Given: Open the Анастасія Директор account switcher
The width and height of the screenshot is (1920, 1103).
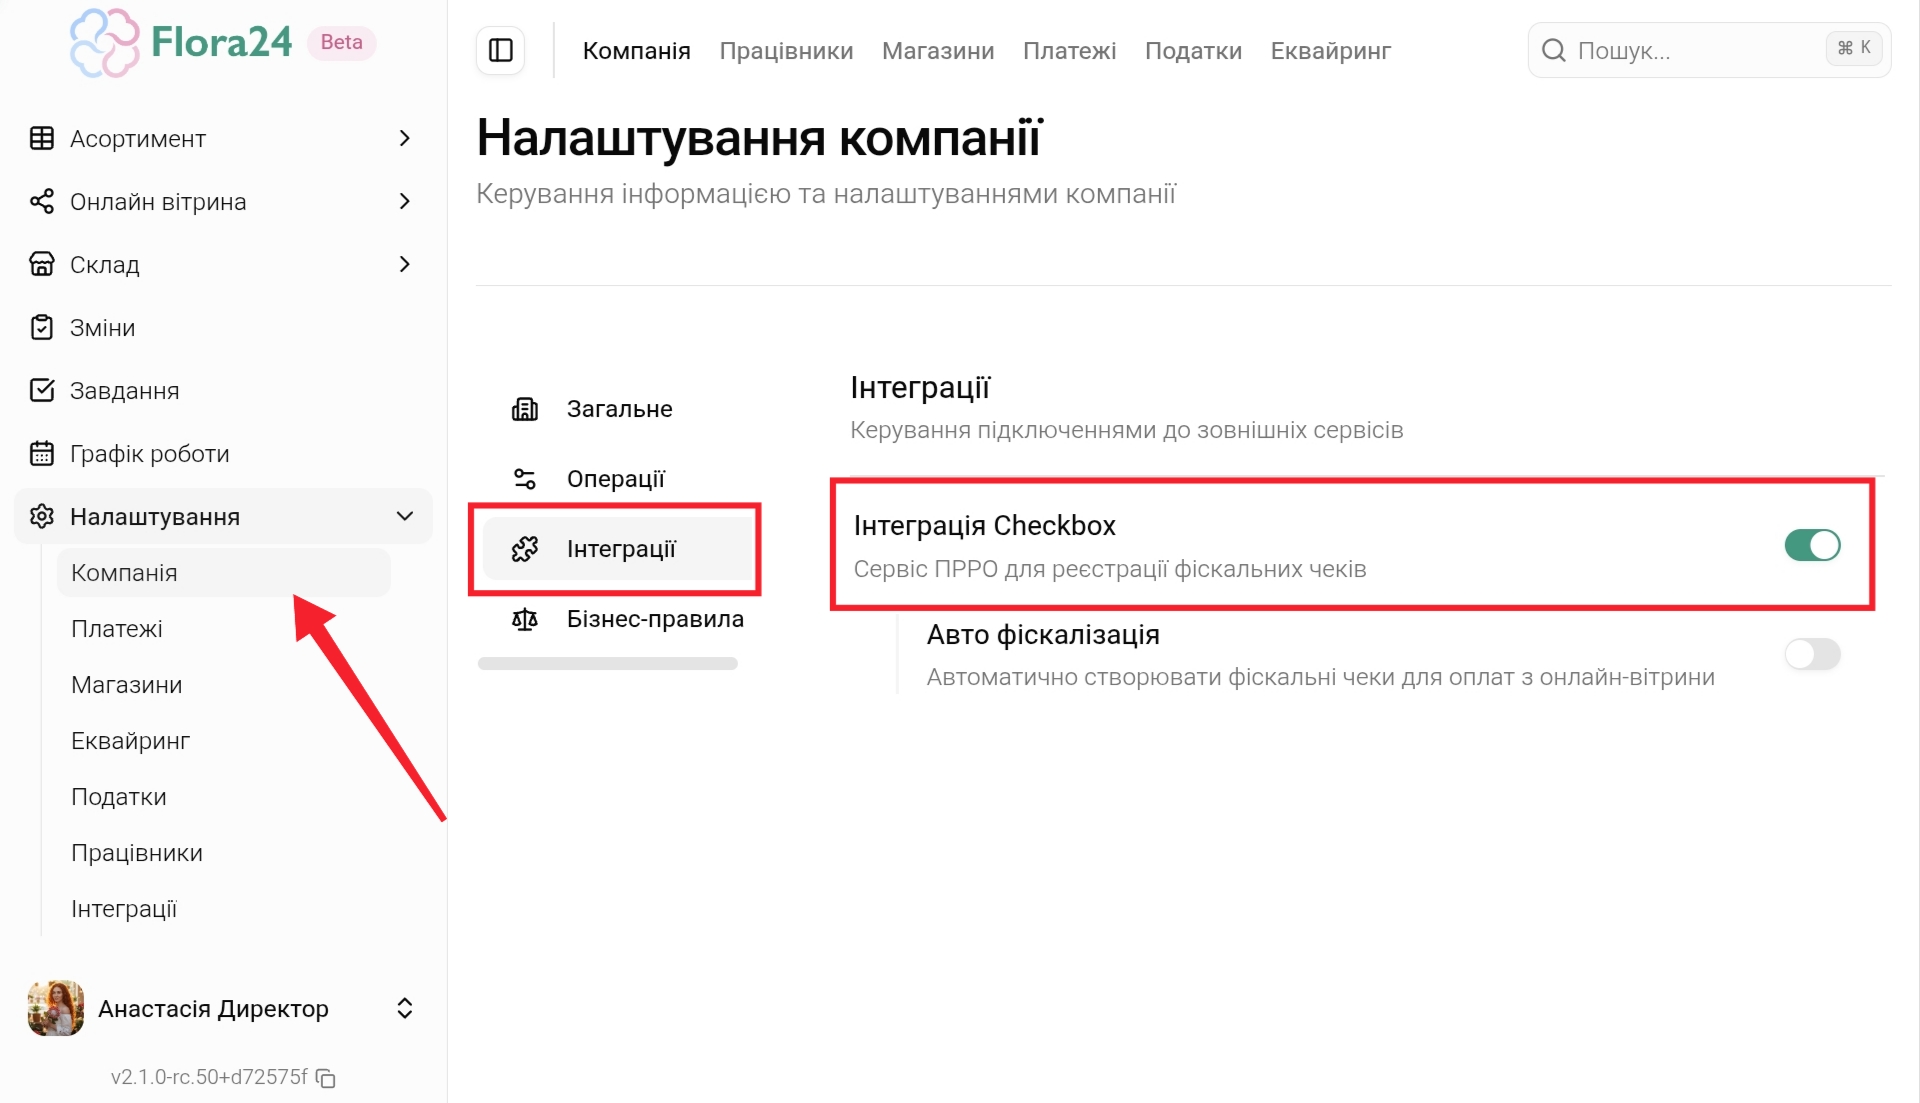Looking at the screenshot, I should [x=405, y=1008].
